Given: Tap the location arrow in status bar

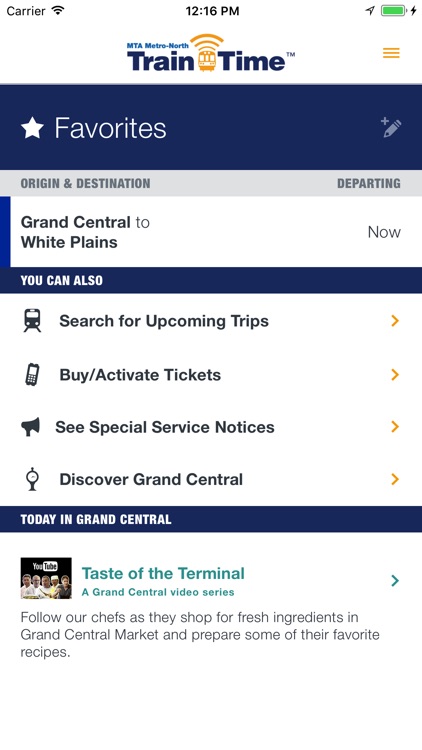Looking at the screenshot, I should (370, 11).
